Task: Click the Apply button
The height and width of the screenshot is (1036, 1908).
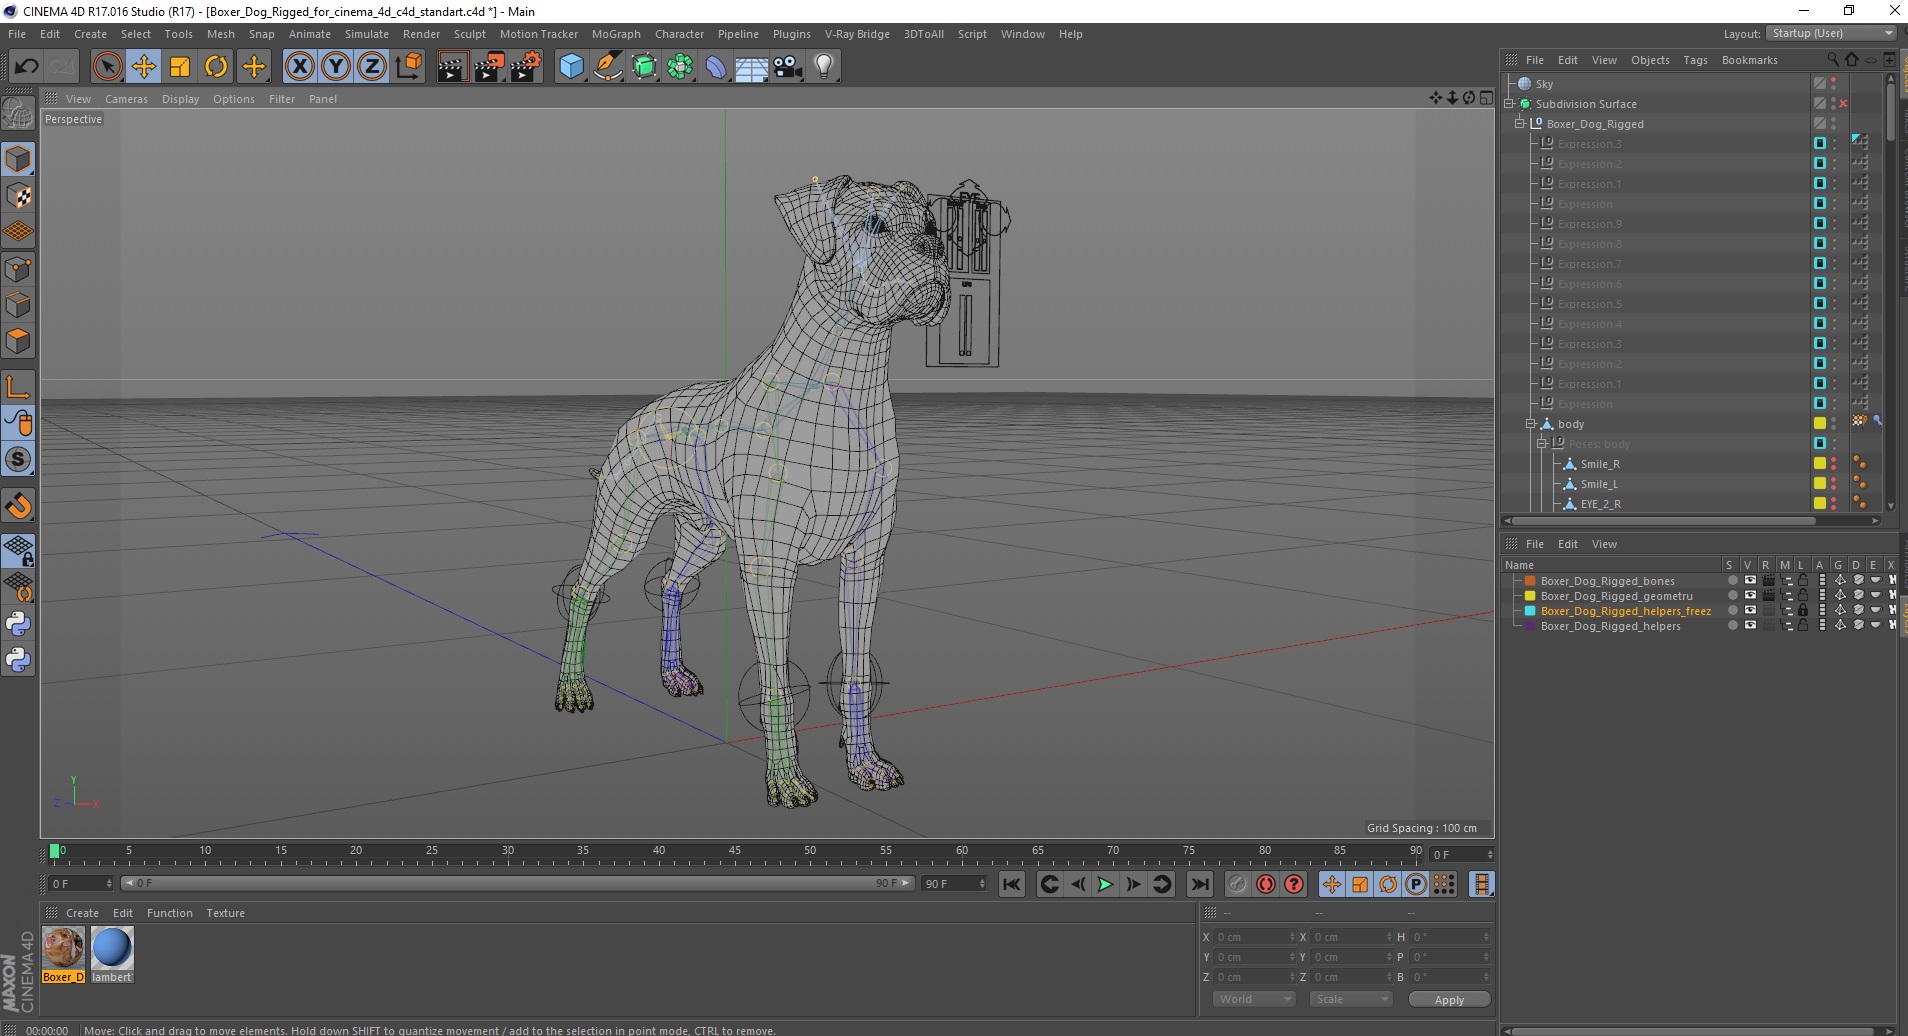Action: click(1449, 999)
